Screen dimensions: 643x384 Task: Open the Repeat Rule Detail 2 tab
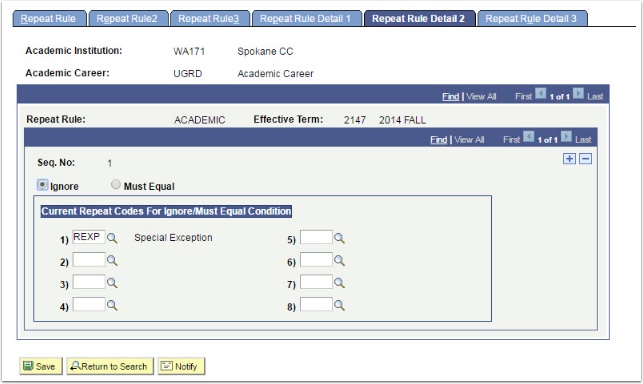[x=420, y=18]
